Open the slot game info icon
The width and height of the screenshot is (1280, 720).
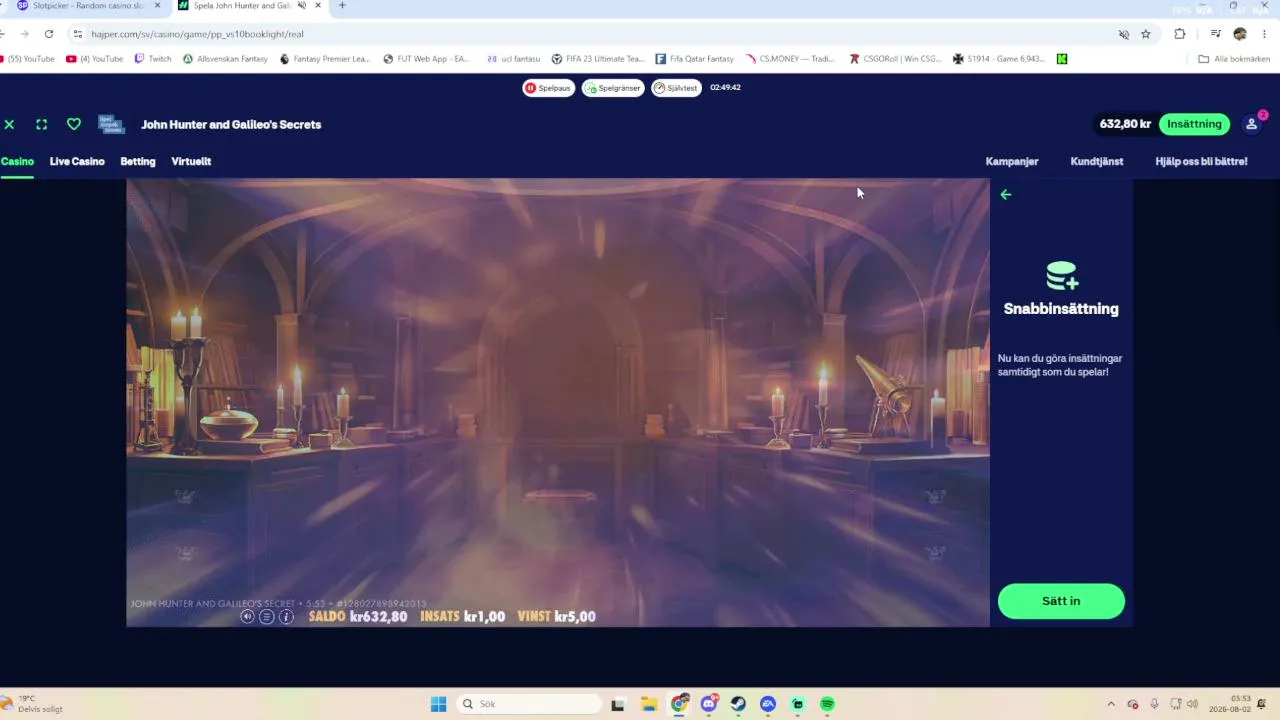[x=286, y=616]
